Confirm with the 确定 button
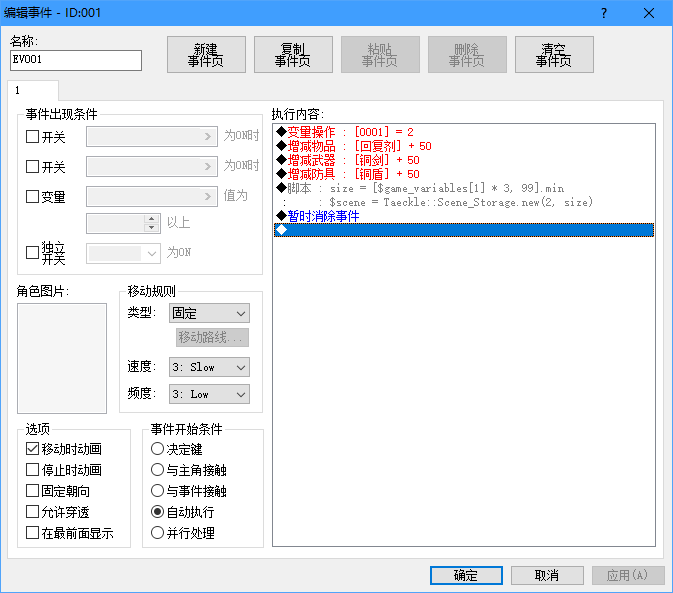This screenshot has width=673, height=593. (466, 575)
